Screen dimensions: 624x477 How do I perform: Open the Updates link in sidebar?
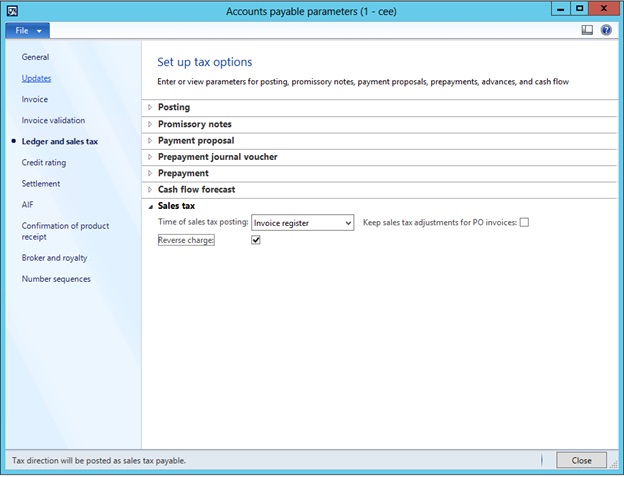click(x=36, y=78)
